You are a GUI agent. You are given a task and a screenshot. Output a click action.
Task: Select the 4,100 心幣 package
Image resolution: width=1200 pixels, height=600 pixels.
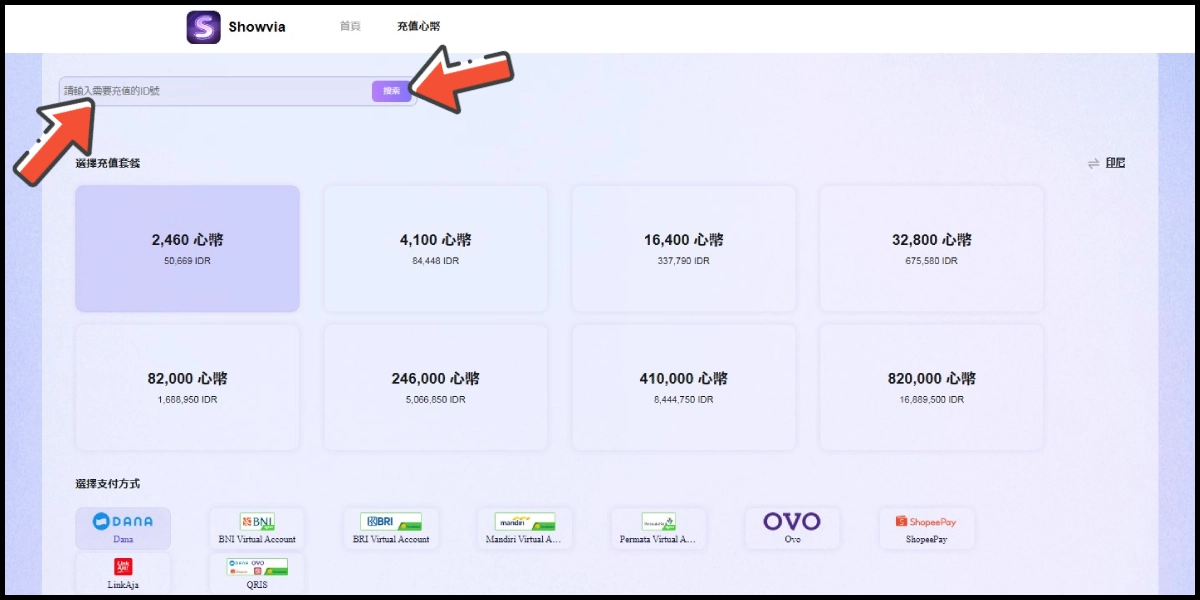tap(436, 248)
